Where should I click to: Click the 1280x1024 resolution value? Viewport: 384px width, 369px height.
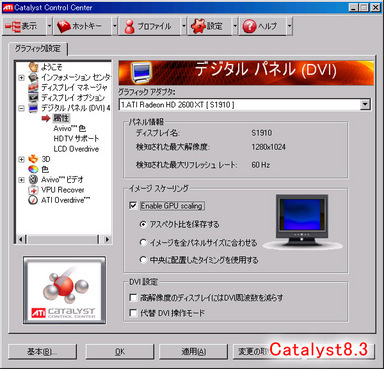click(269, 147)
